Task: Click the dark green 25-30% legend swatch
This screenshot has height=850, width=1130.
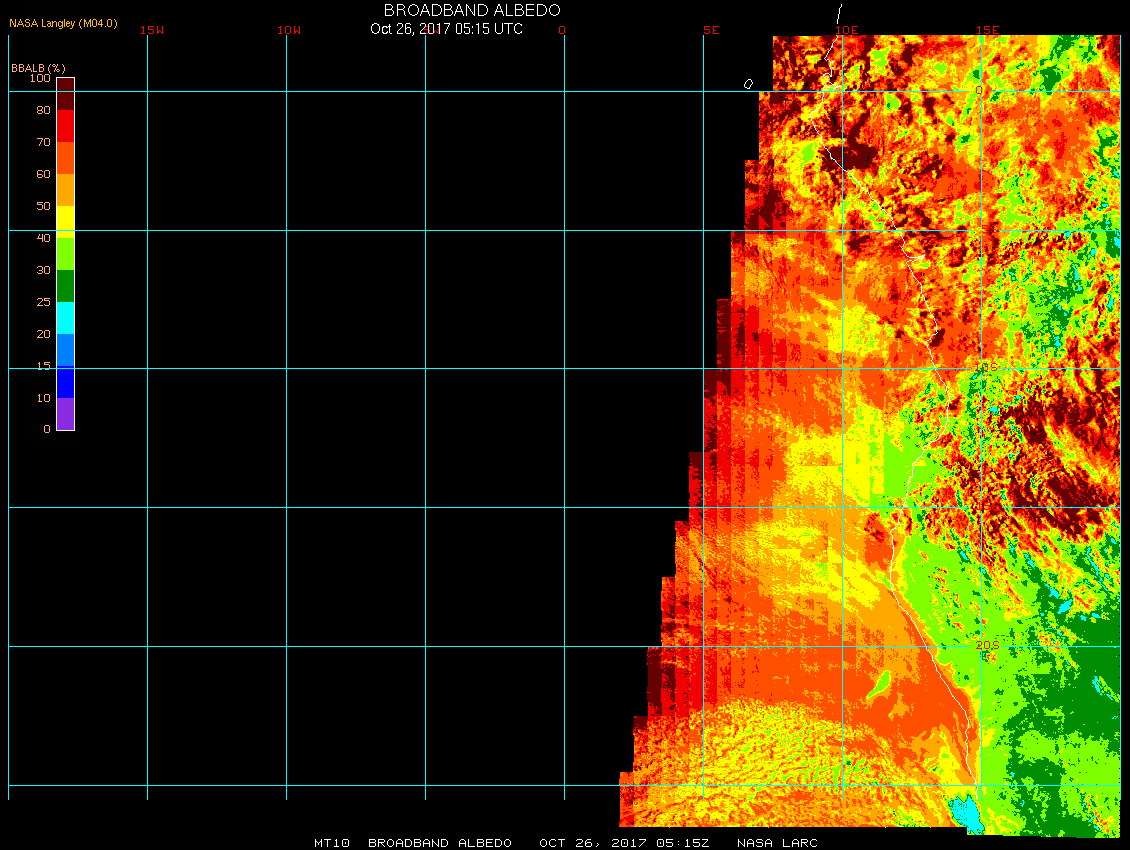Action: [x=65, y=286]
